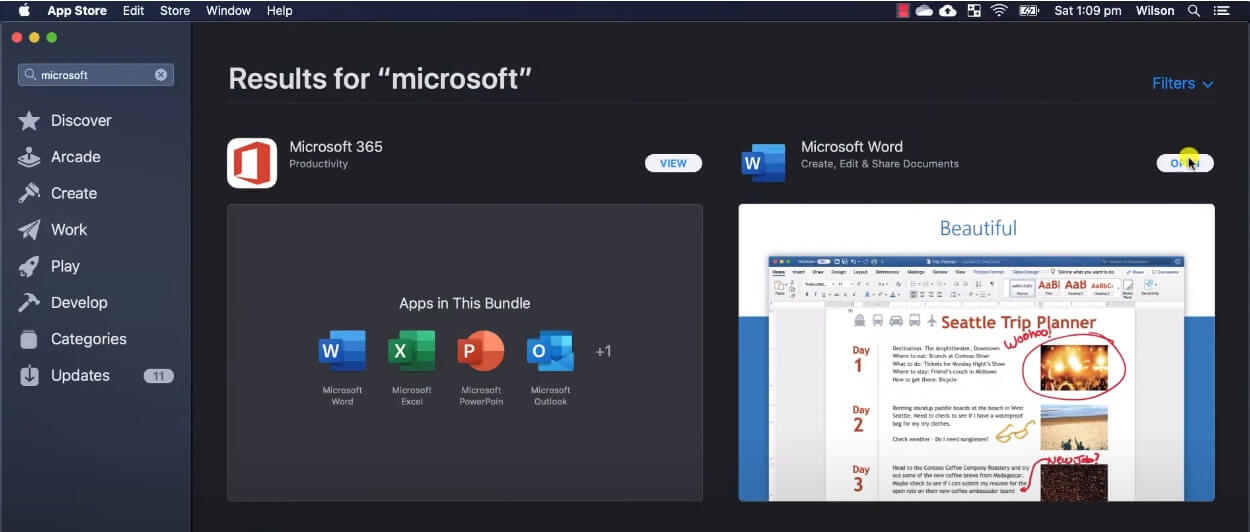Open Spotlight search in the menu bar
This screenshot has height=532, width=1250.
click(1193, 11)
